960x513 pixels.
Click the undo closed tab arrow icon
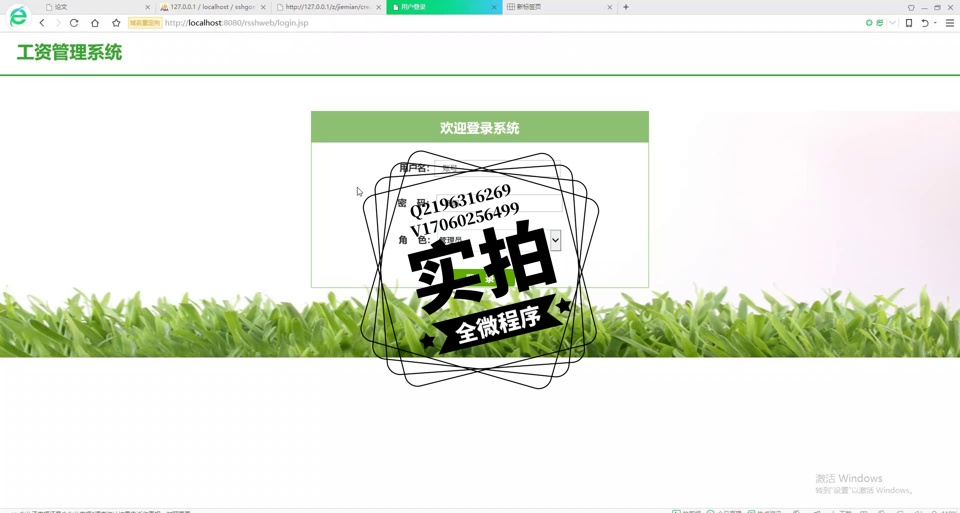925,23
